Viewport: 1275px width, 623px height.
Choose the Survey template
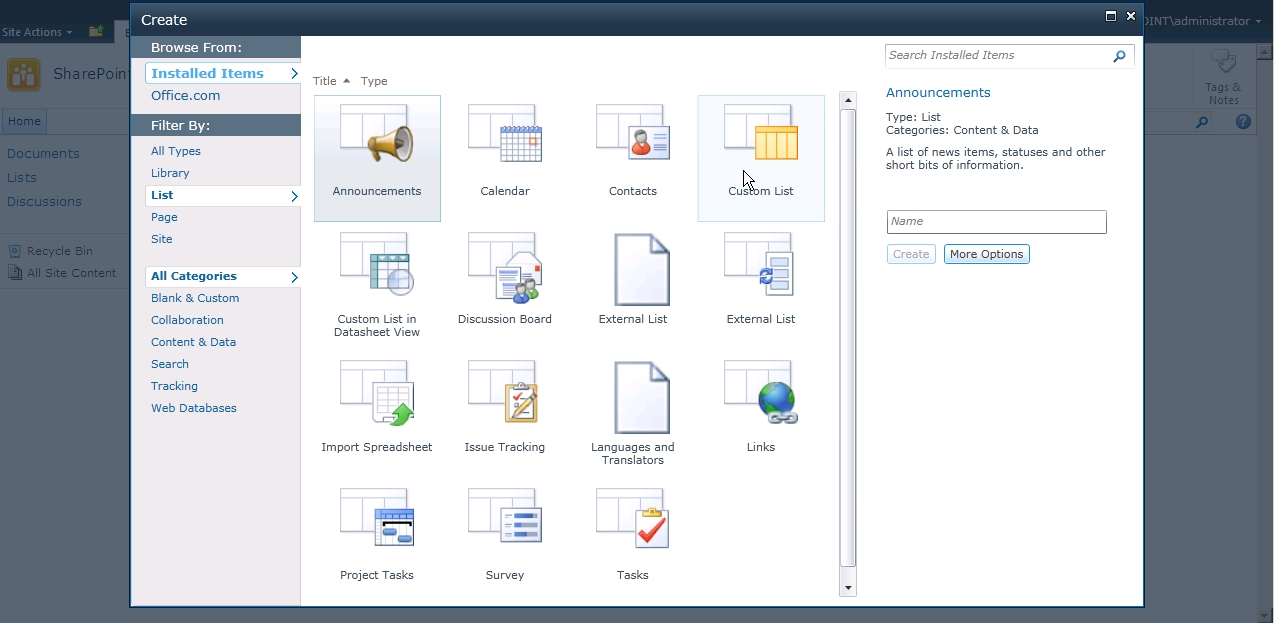click(505, 542)
